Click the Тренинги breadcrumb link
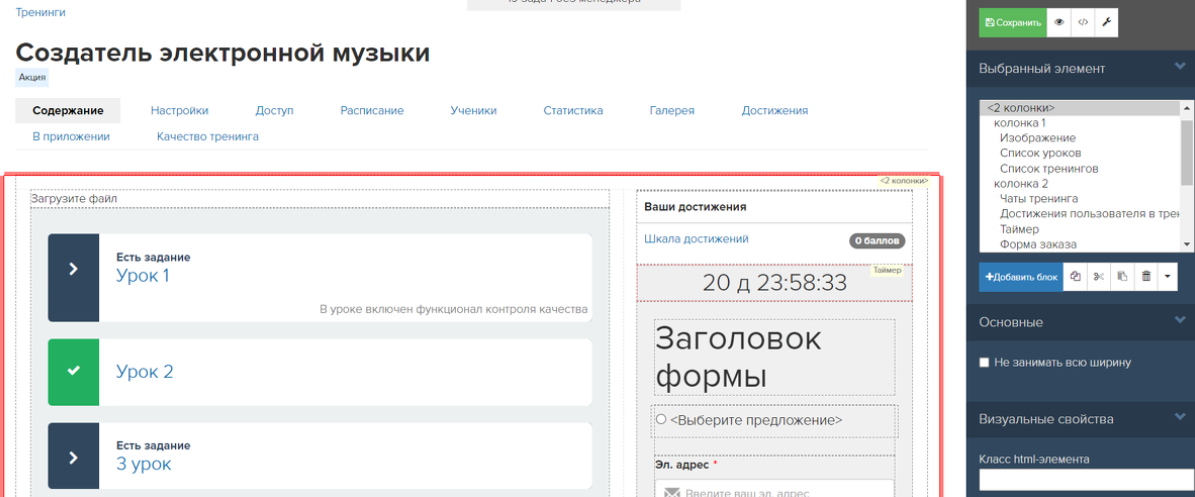 pyautogui.click(x=40, y=12)
